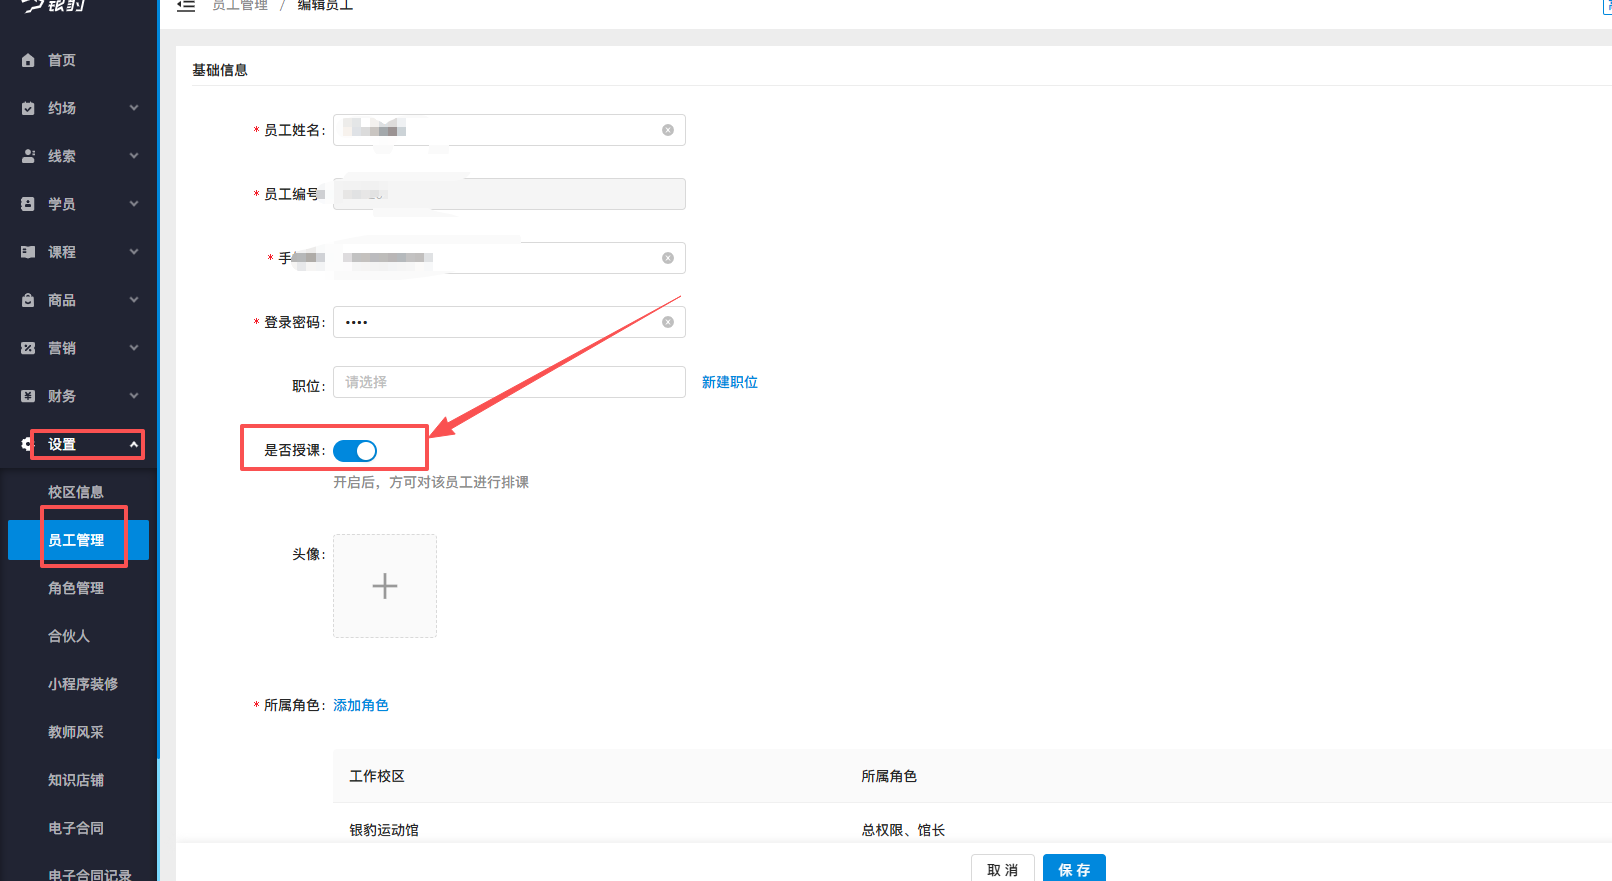Image resolution: width=1612 pixels, height=881 pixels.
Task: Click the home icon beside 首页
Action: click(x=28, y=61)
